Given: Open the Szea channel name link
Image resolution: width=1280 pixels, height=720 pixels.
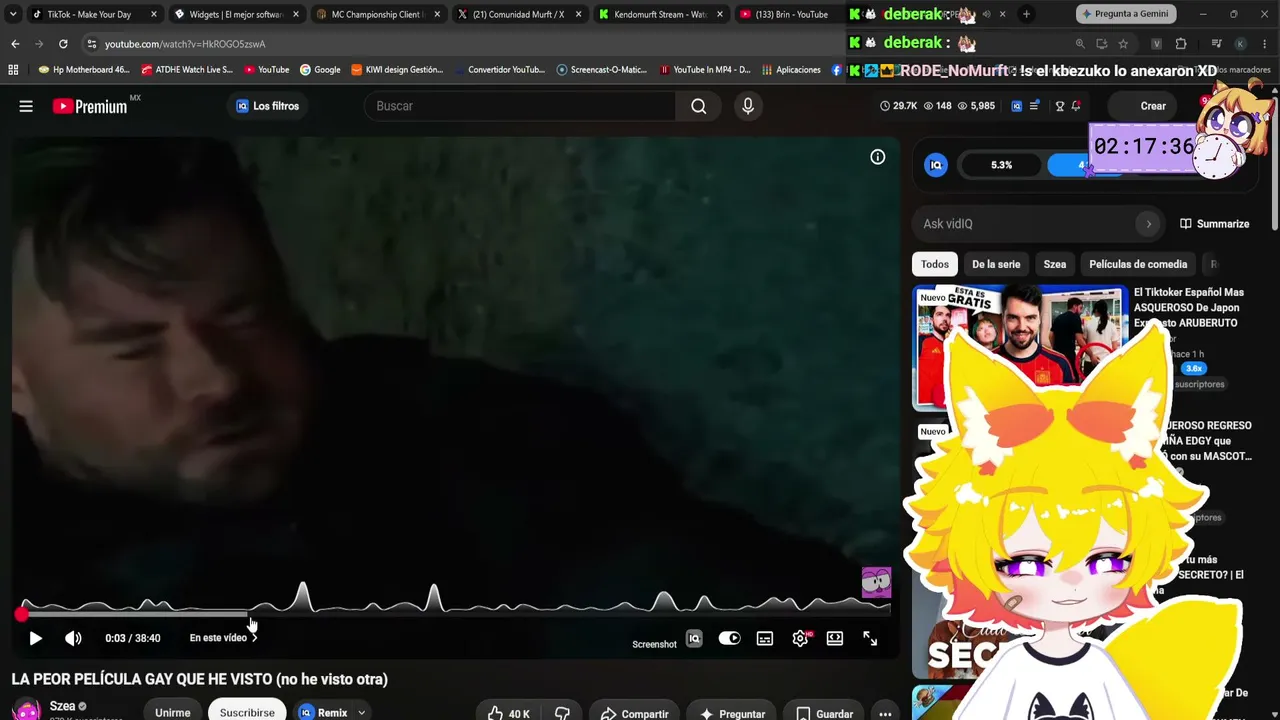Looking at the screenshot, I should tap(62, 706).
